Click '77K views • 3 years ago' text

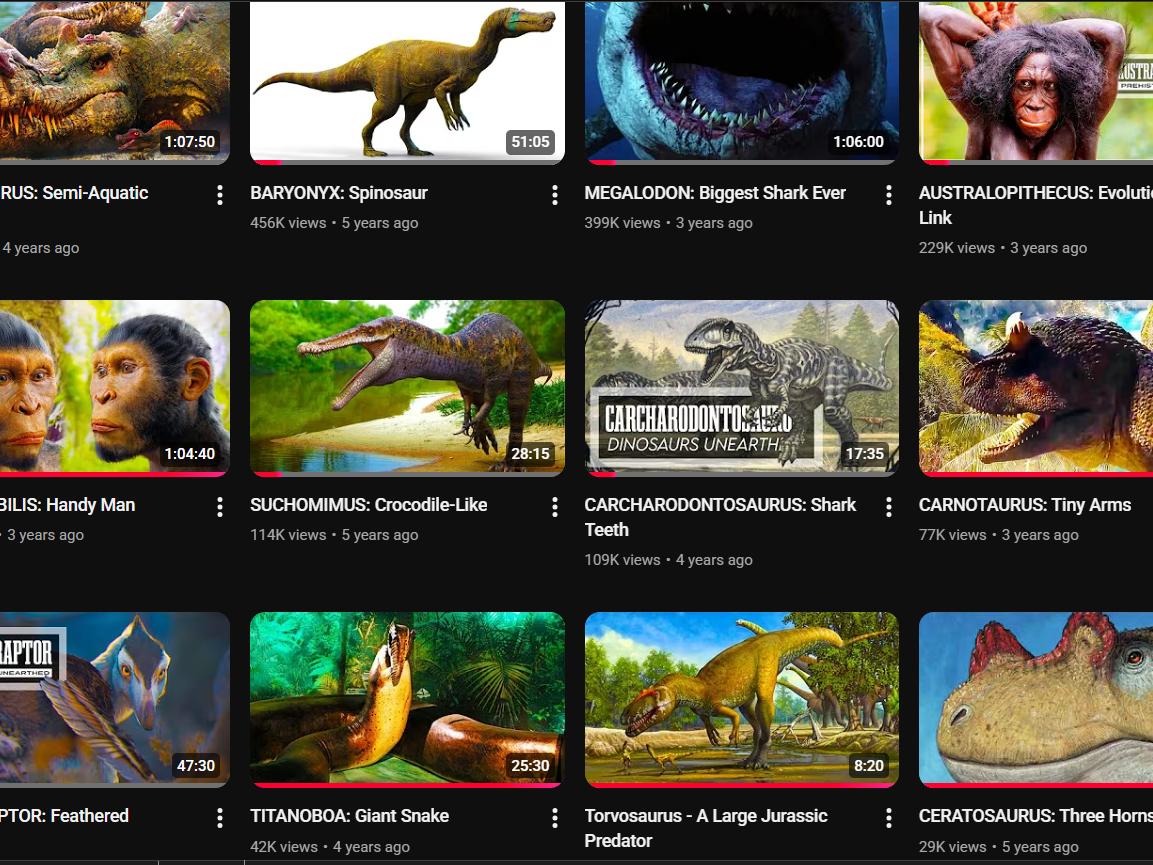tap(999, 535)
